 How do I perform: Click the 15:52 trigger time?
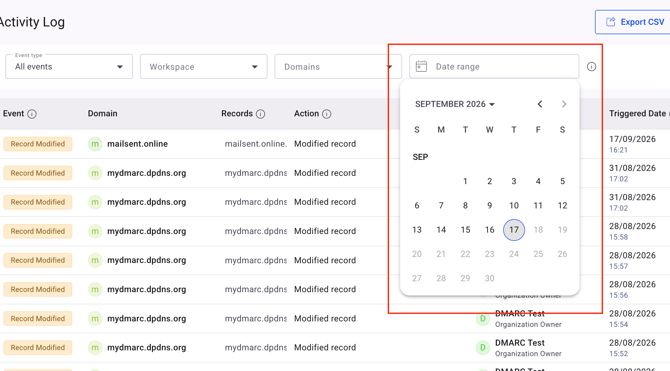tap(618, 353)
